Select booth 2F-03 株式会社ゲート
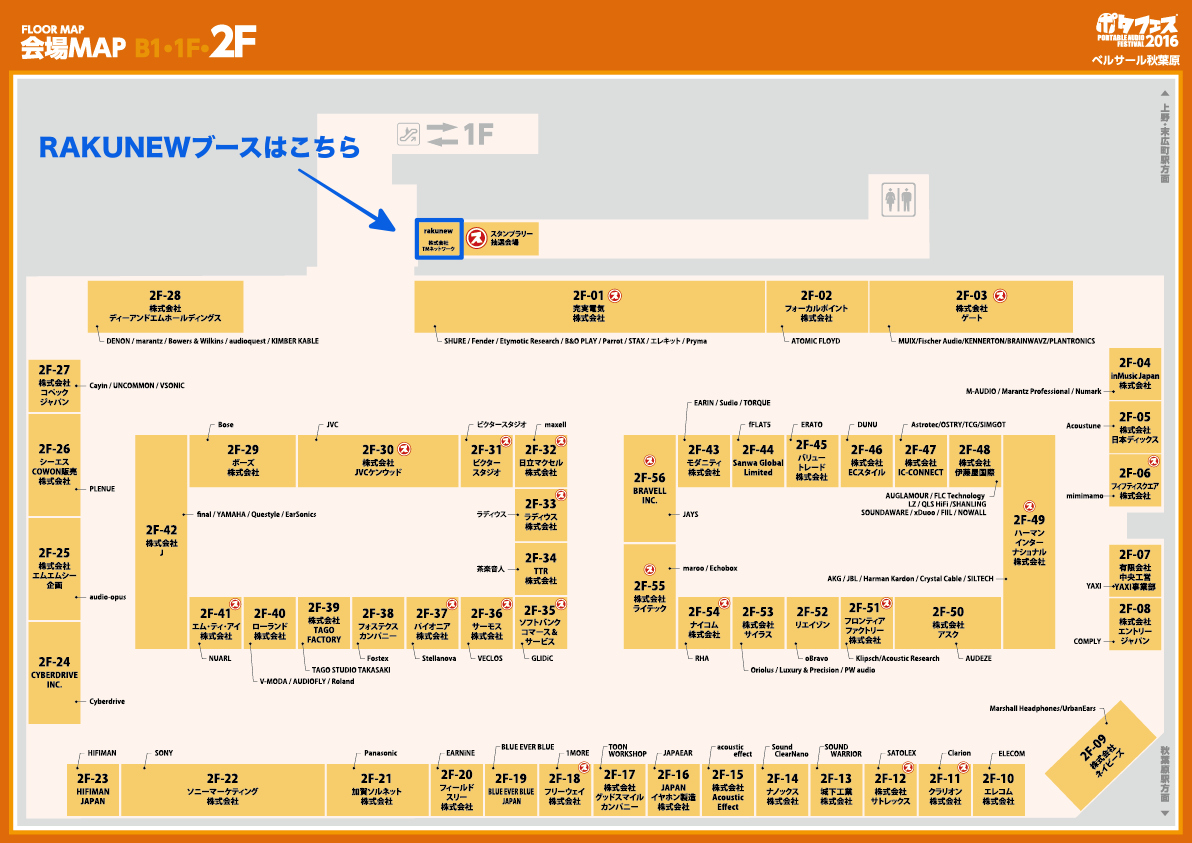The image size is (1192, 843). (971, 306)
